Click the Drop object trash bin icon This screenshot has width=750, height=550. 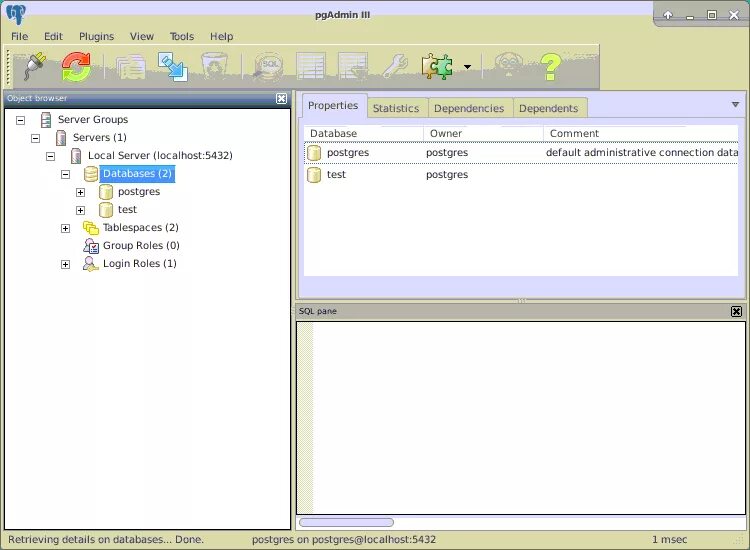pyautogui.click(x=214, y=66)
